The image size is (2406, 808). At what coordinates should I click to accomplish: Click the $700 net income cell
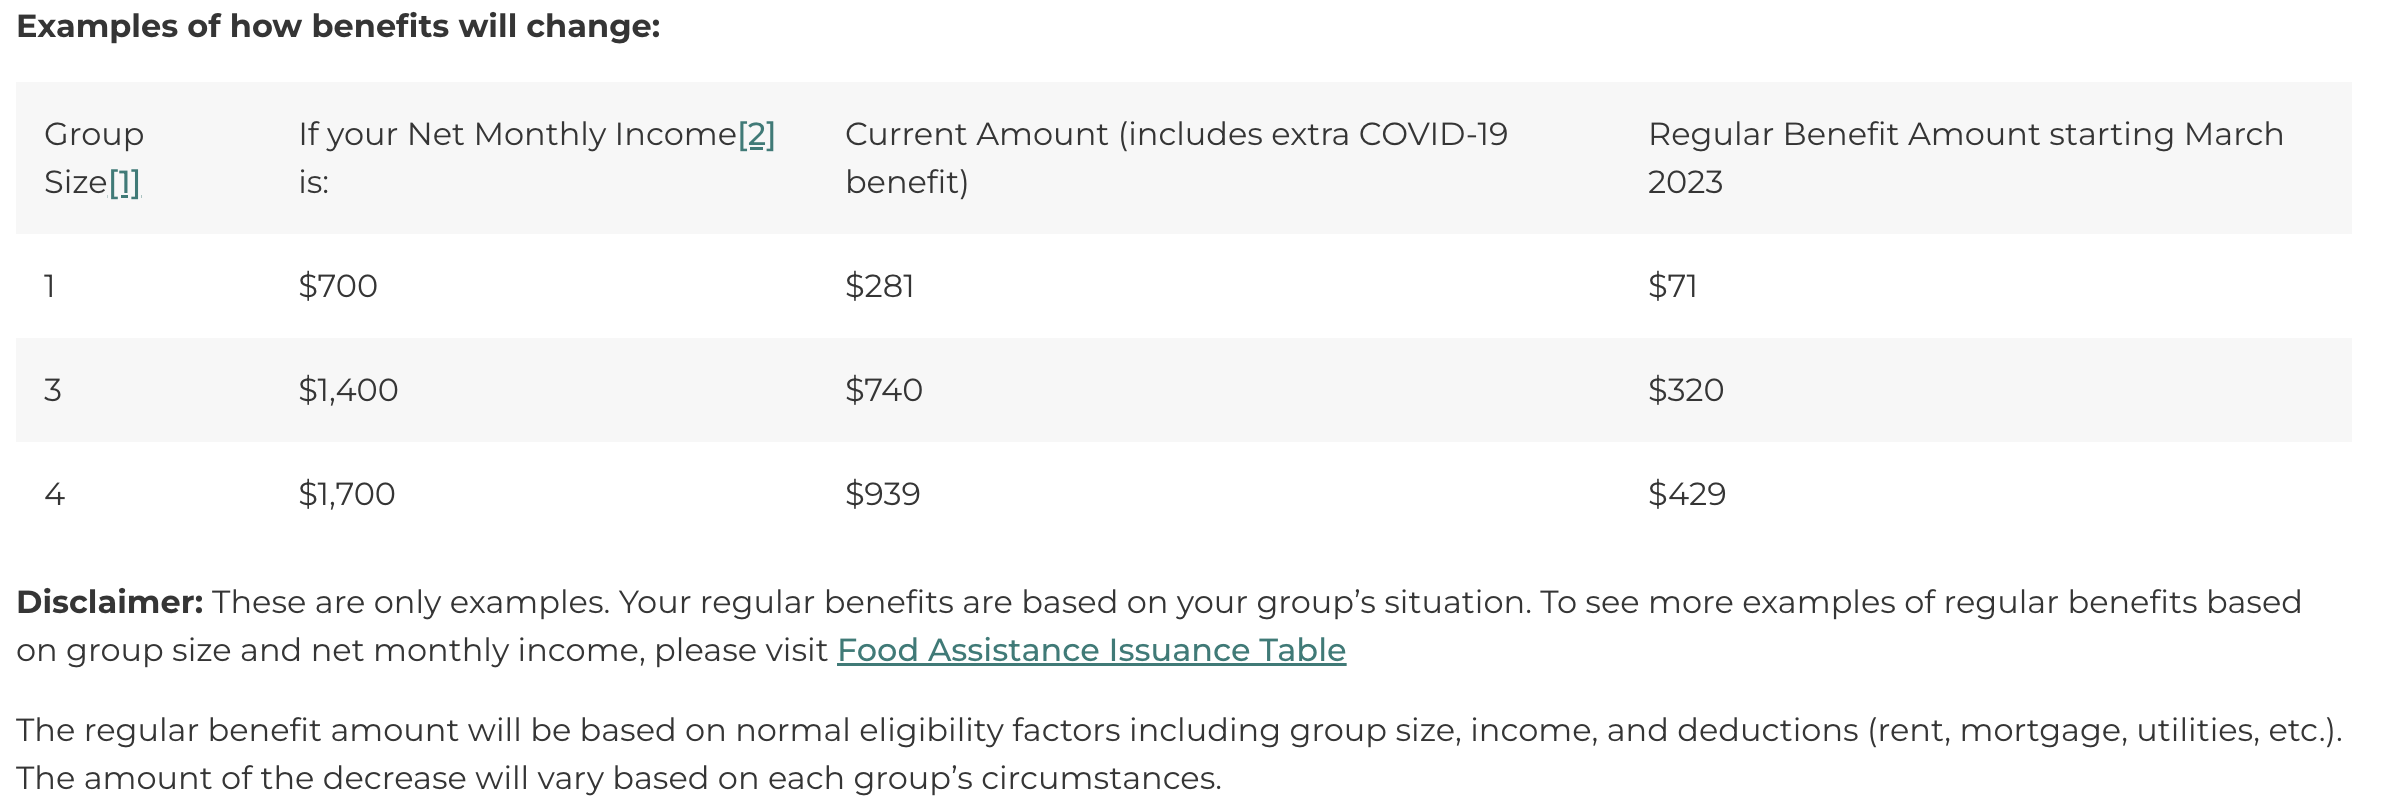[x=338, y=287]
